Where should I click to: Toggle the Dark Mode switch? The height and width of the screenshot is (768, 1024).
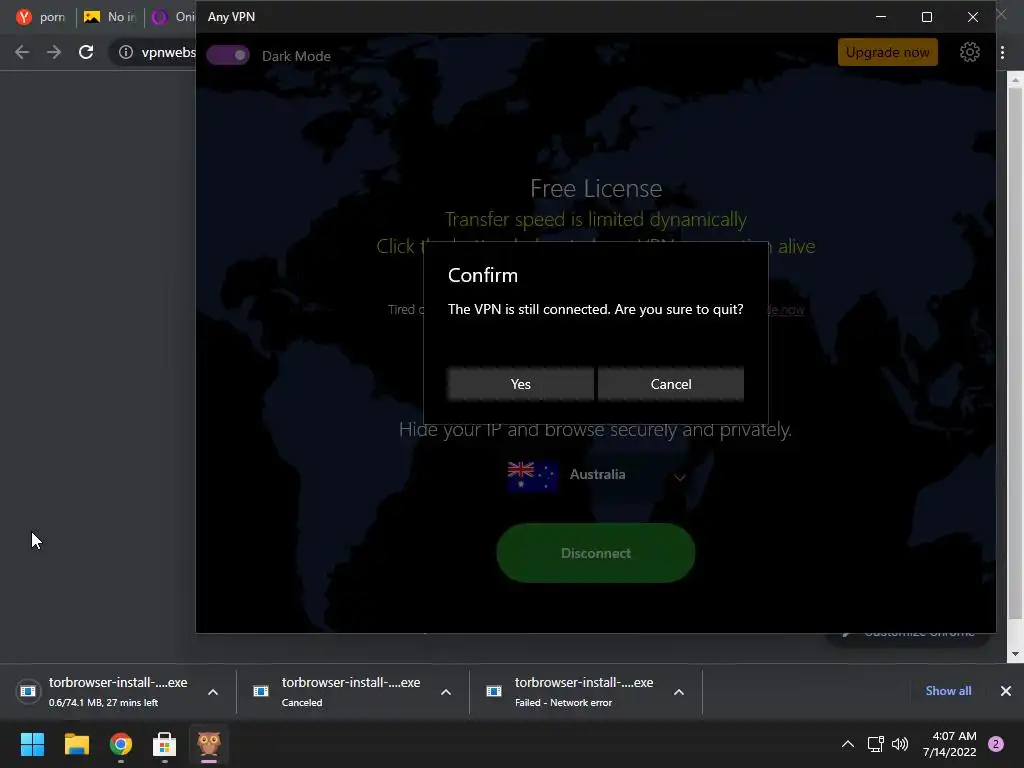(x=228, y=56)
